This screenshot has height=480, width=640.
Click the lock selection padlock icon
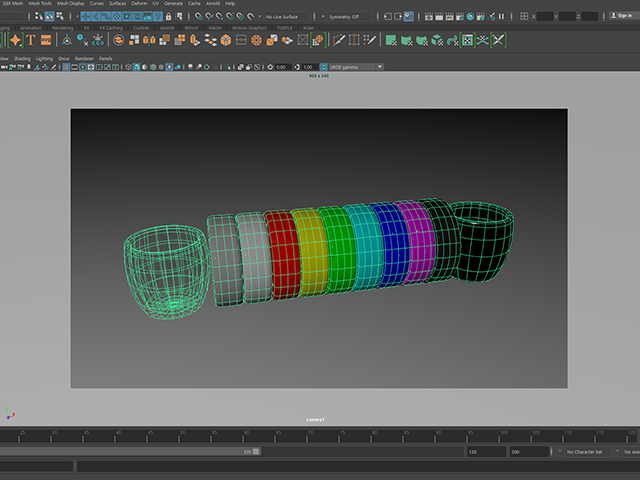168,16
